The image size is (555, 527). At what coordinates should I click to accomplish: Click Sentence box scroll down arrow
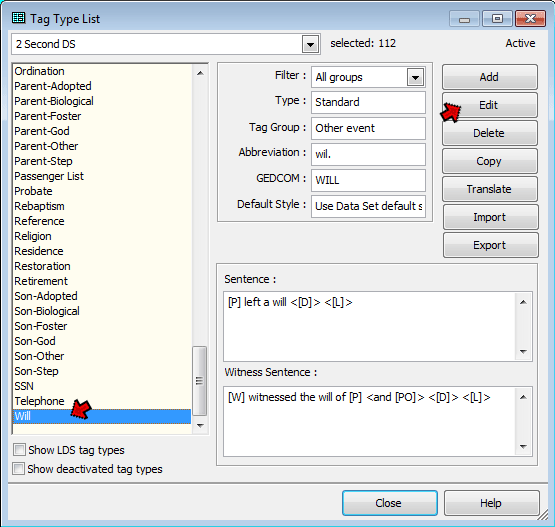tap(523, 351)
